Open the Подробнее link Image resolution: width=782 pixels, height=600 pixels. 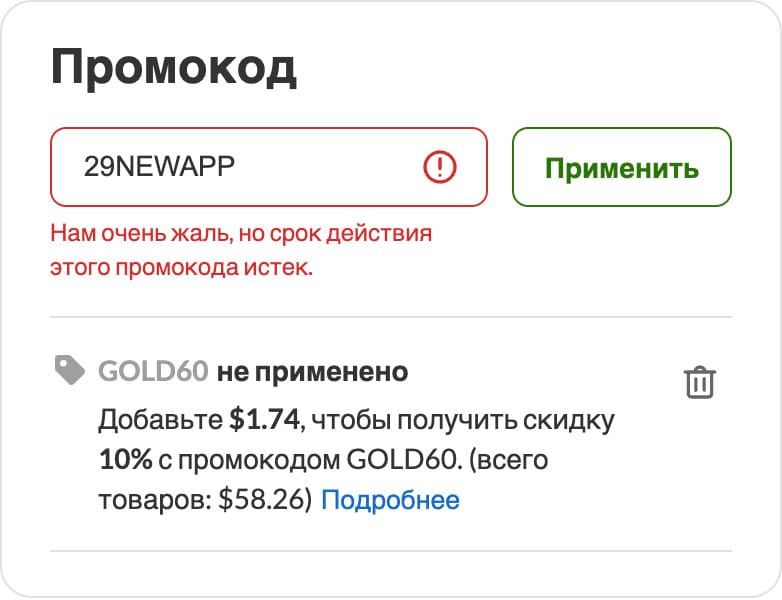390,499
